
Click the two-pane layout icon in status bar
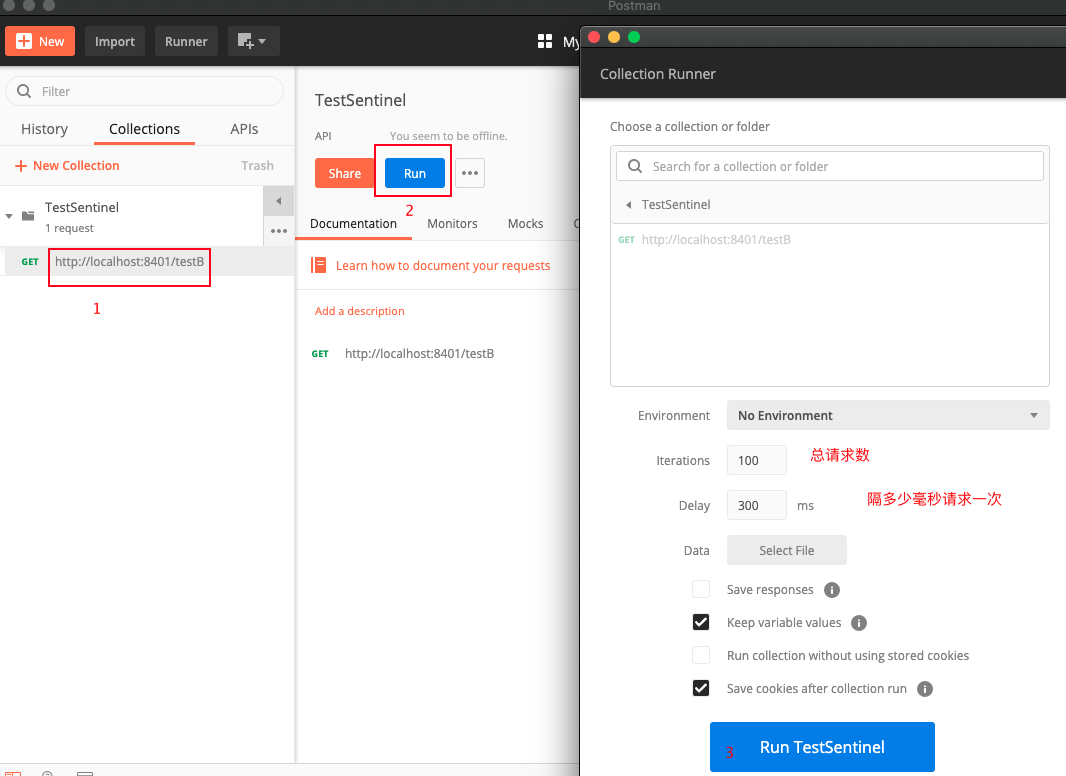coord(12,773)
